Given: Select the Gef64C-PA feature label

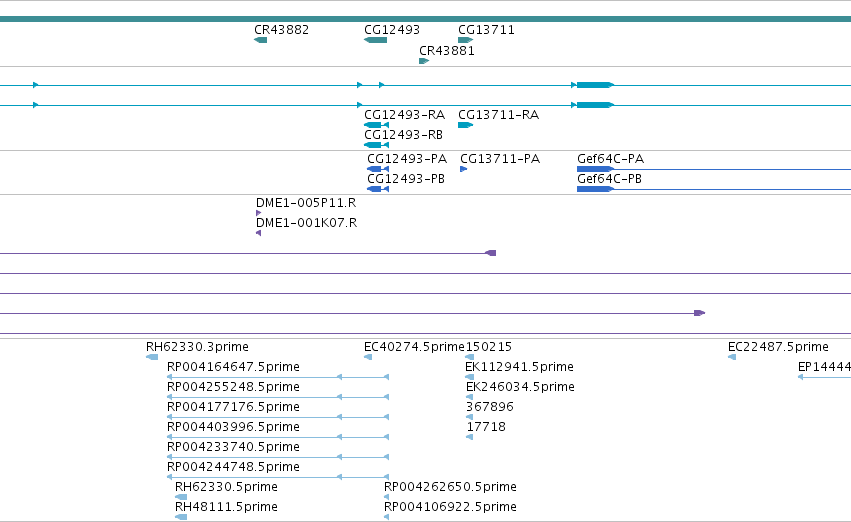Looking at the screenshot, I should click(x=610, y=159).
